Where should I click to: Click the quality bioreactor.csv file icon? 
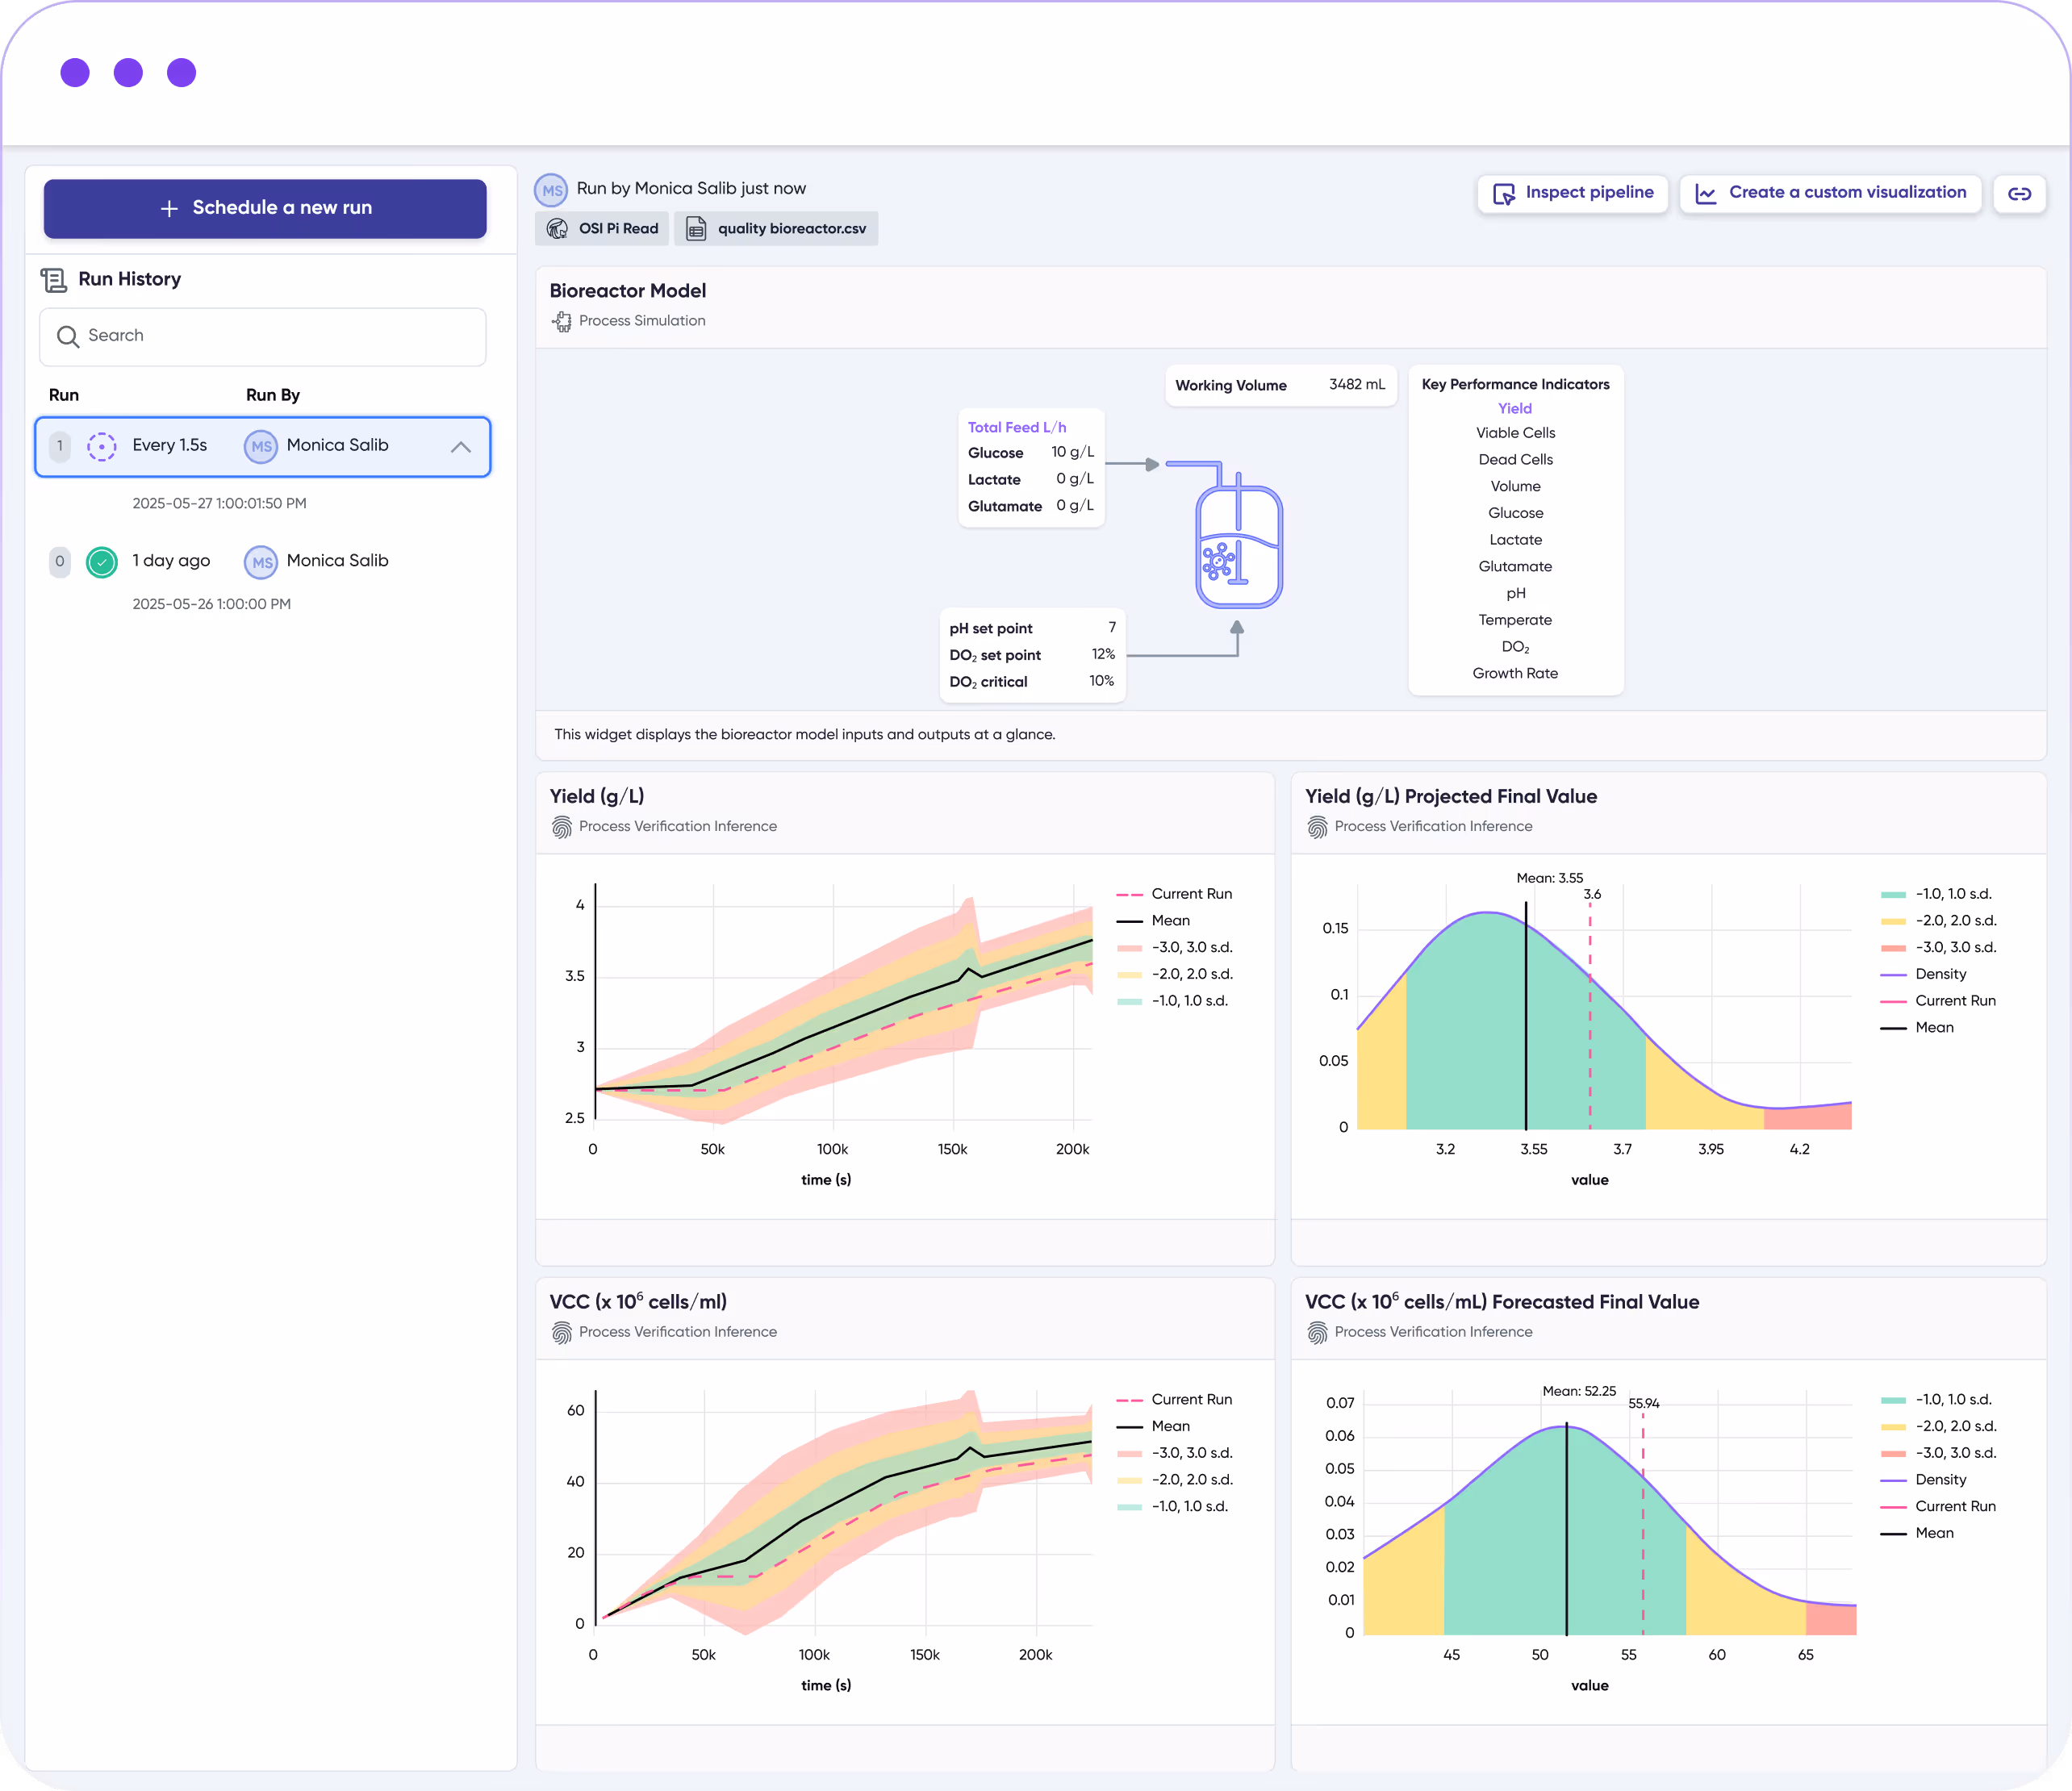click(696, 229)
